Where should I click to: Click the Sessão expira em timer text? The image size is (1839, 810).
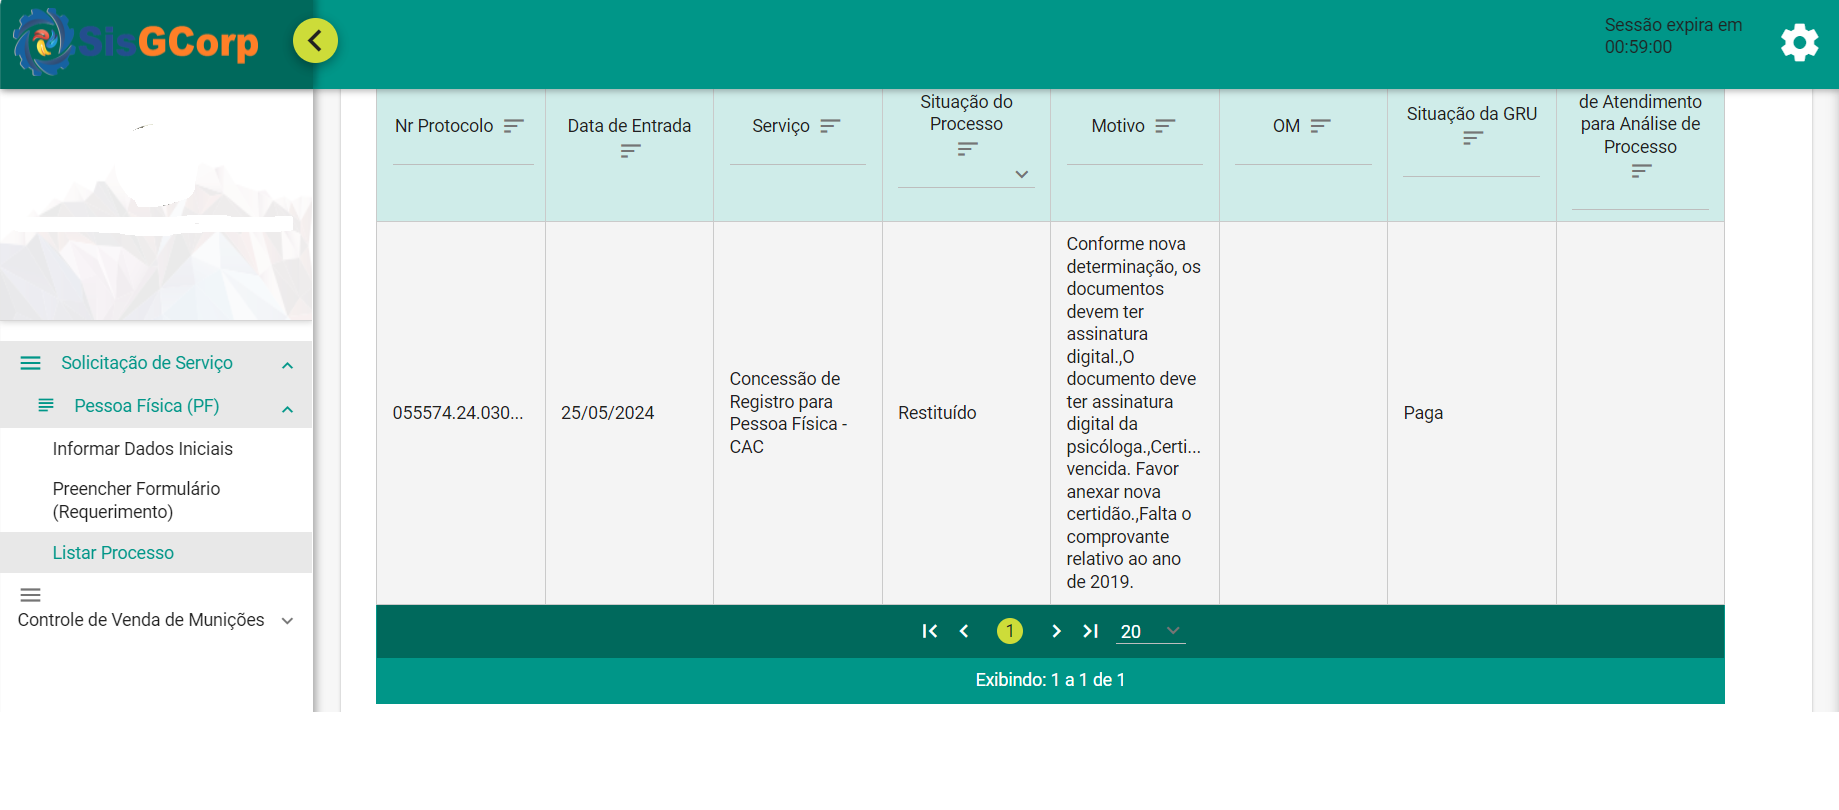pyautogui.click(x=1673, y=36)
